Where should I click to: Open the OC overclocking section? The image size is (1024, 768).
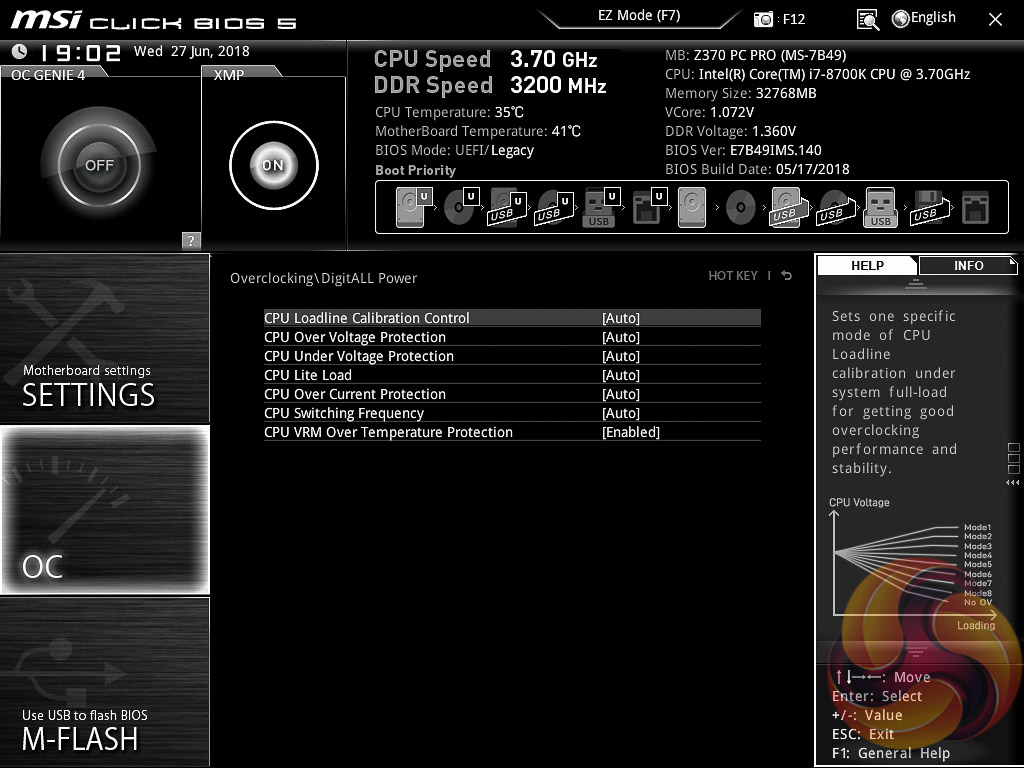104,510
